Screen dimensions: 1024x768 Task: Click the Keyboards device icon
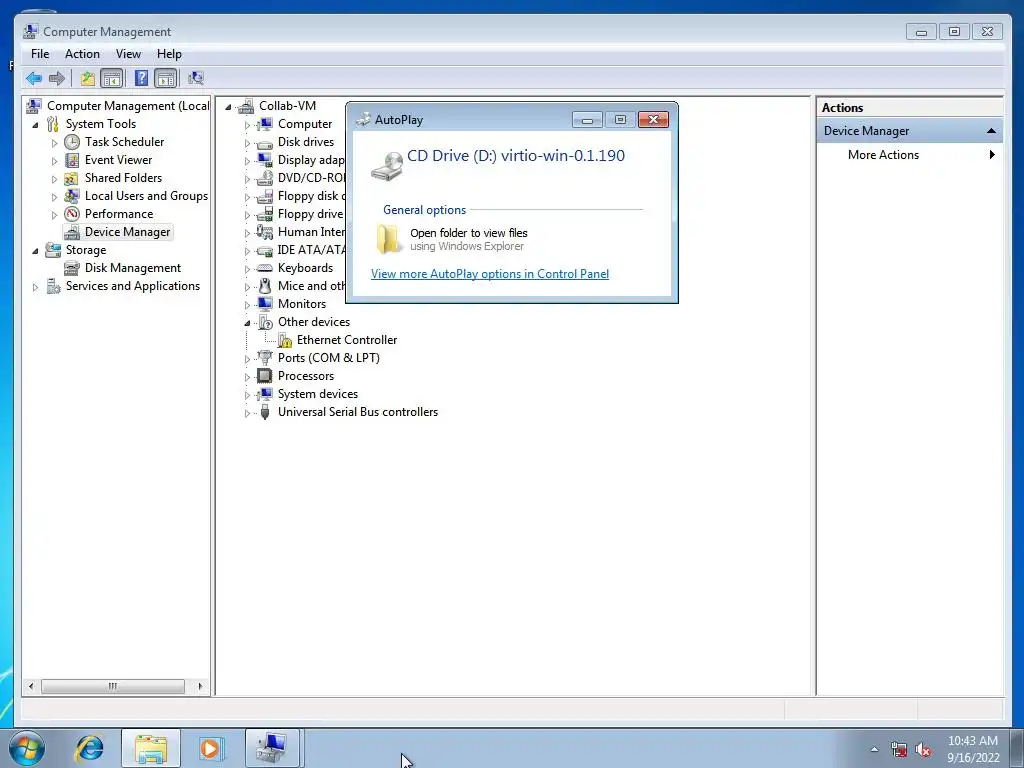(264, 268)
